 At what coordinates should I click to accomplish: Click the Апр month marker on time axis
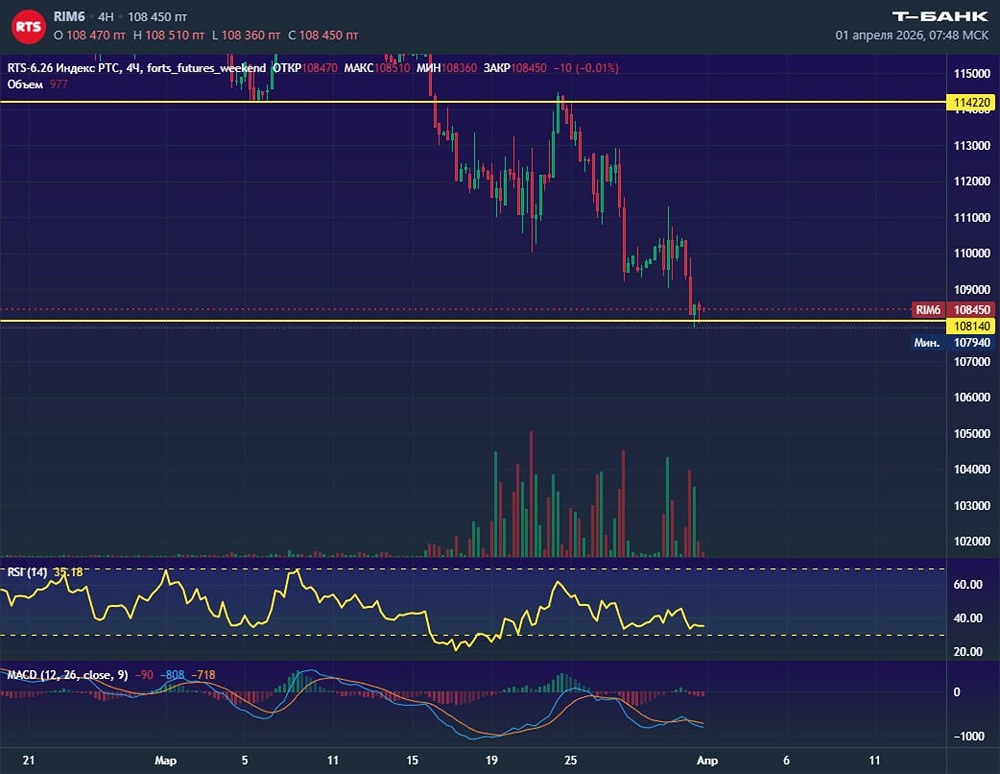point(708,761)
